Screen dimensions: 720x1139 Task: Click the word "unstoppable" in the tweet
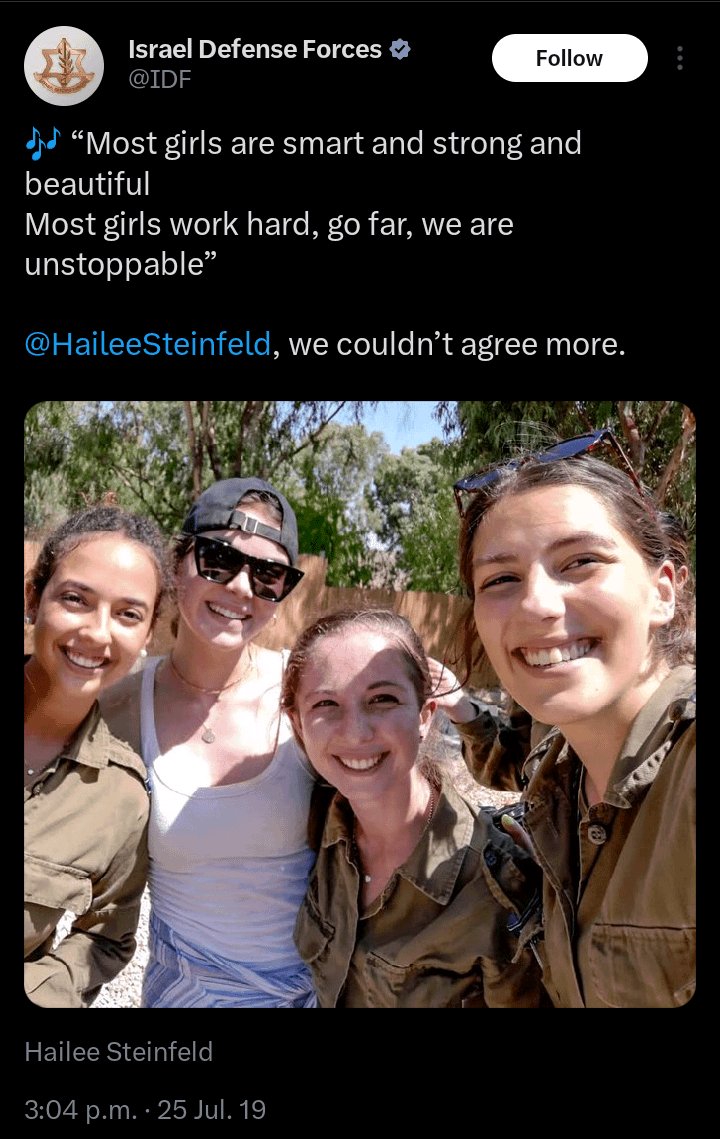point(114,264)
